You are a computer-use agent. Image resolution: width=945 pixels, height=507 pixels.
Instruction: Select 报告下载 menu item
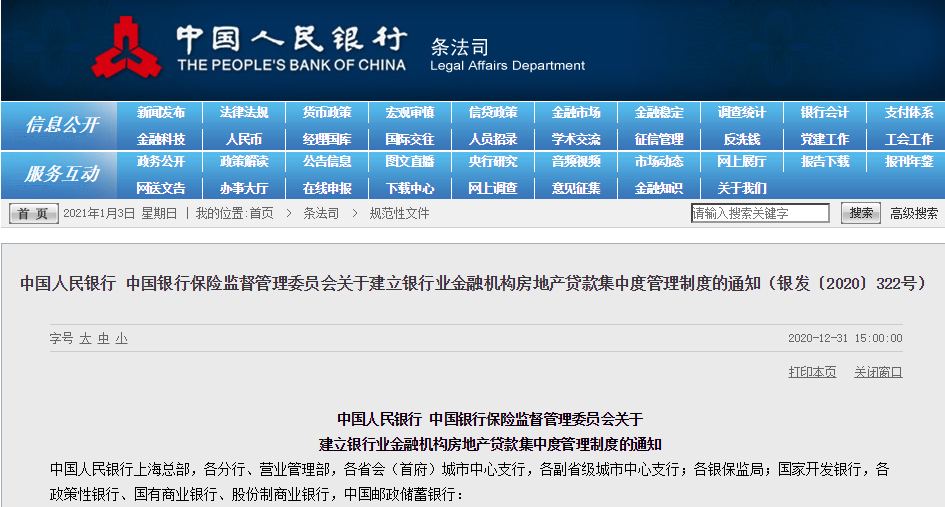pyautogui.click(x=825, y=162)
